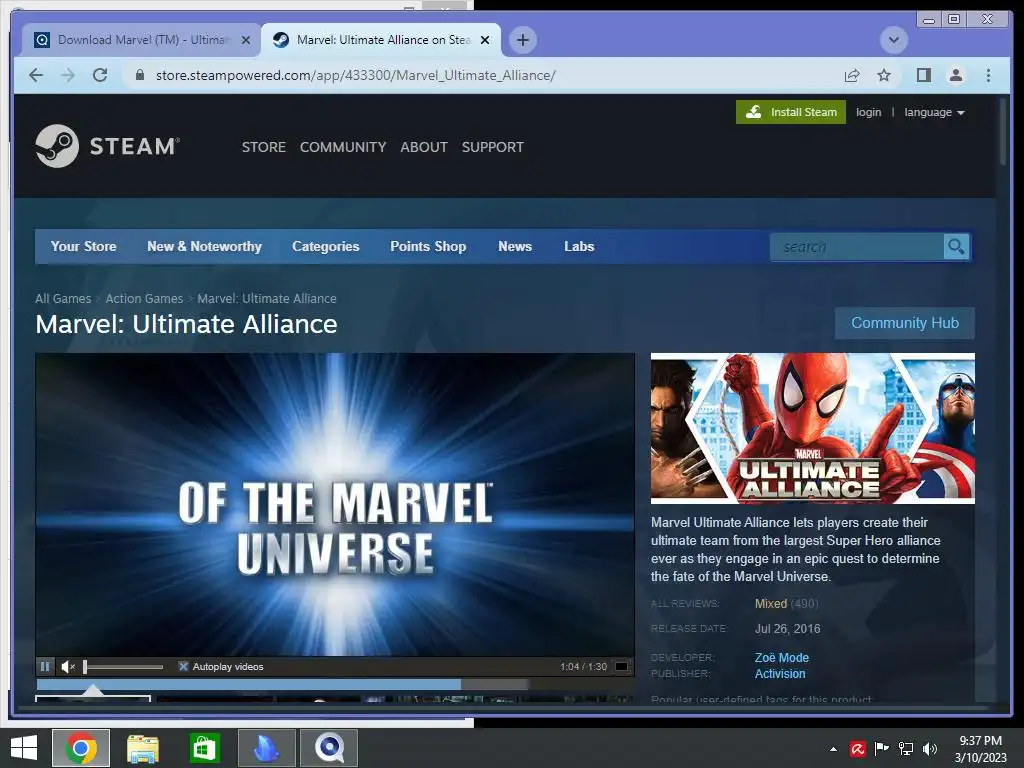Click the padlock site info icon
The width and height of the screenshot is (1024, 768).
[x=140, y=75]
